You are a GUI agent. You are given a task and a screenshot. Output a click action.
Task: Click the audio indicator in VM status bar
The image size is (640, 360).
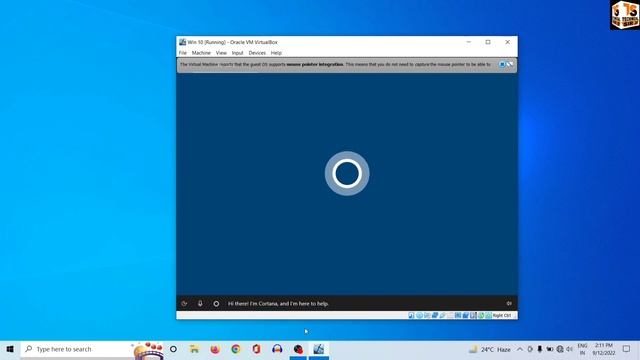(x=427, y=316)
